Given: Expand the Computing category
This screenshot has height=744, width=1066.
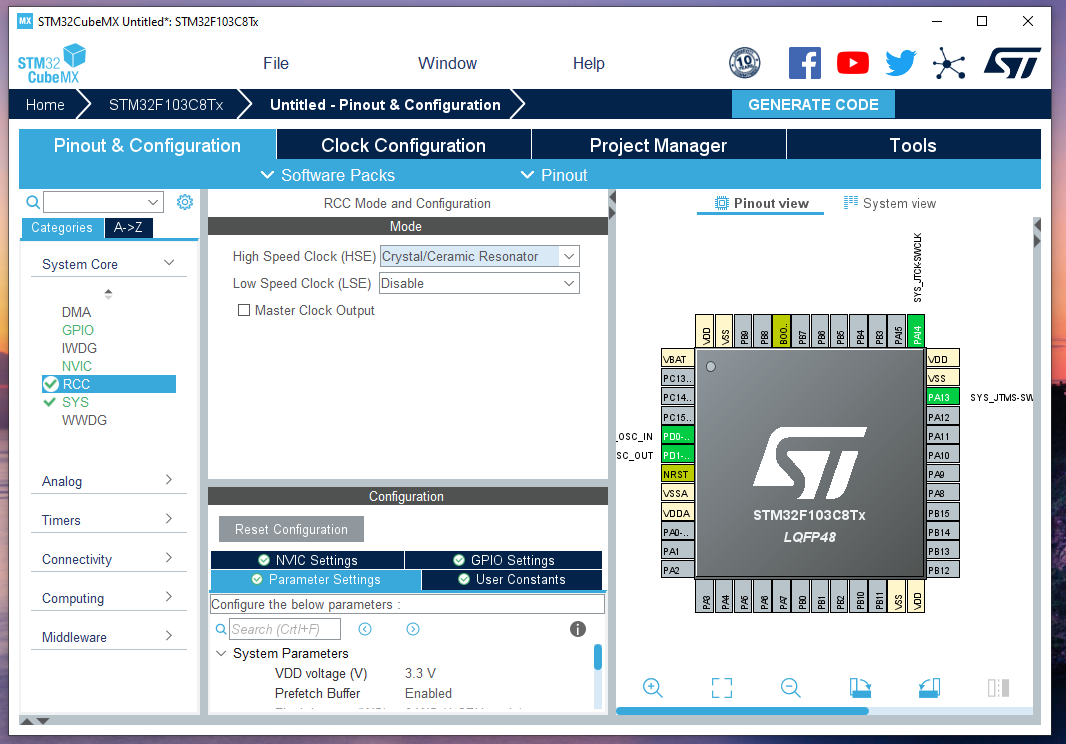Looking at the screenshot, I should click(169, 597).
